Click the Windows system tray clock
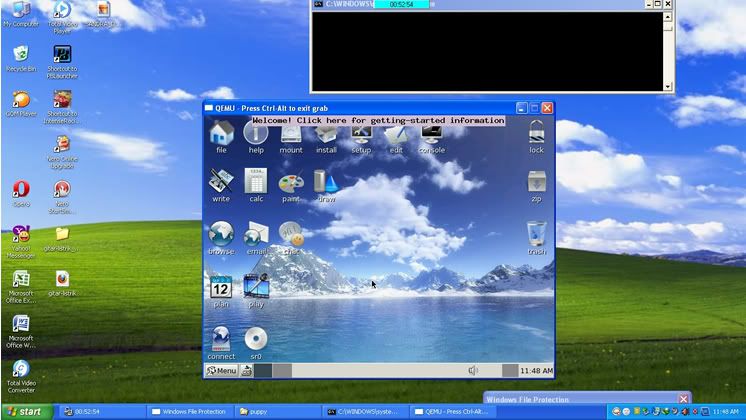 726,411
